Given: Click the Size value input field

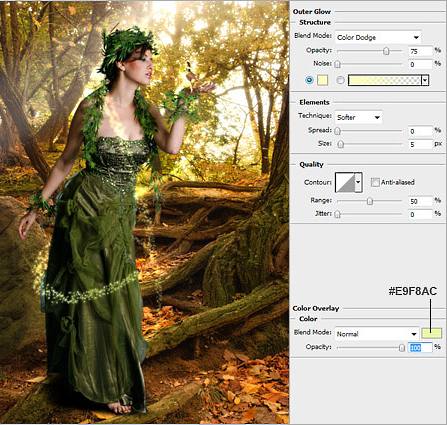Looking at the screenshot, I should click(x=420, y=144).
